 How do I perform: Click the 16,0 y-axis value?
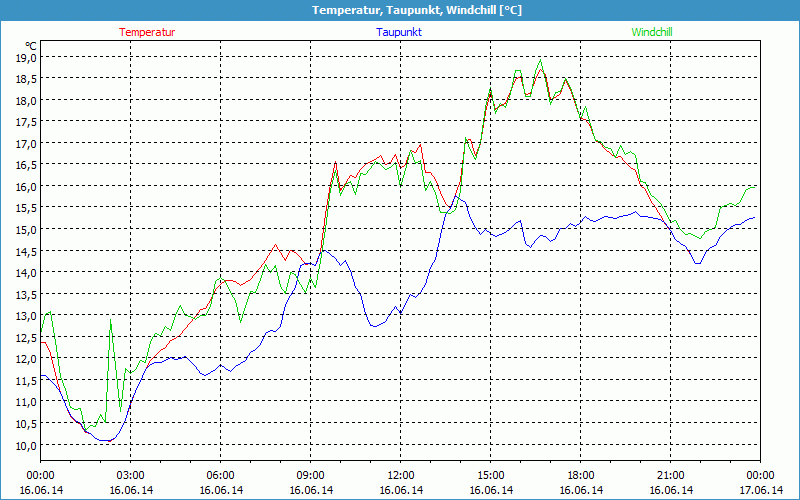[25, 186]
